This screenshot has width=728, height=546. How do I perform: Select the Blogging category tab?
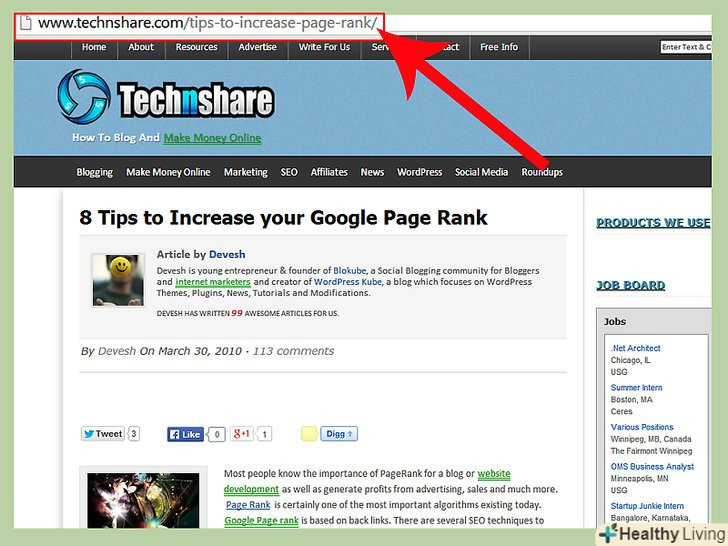[x=95, y=172]
